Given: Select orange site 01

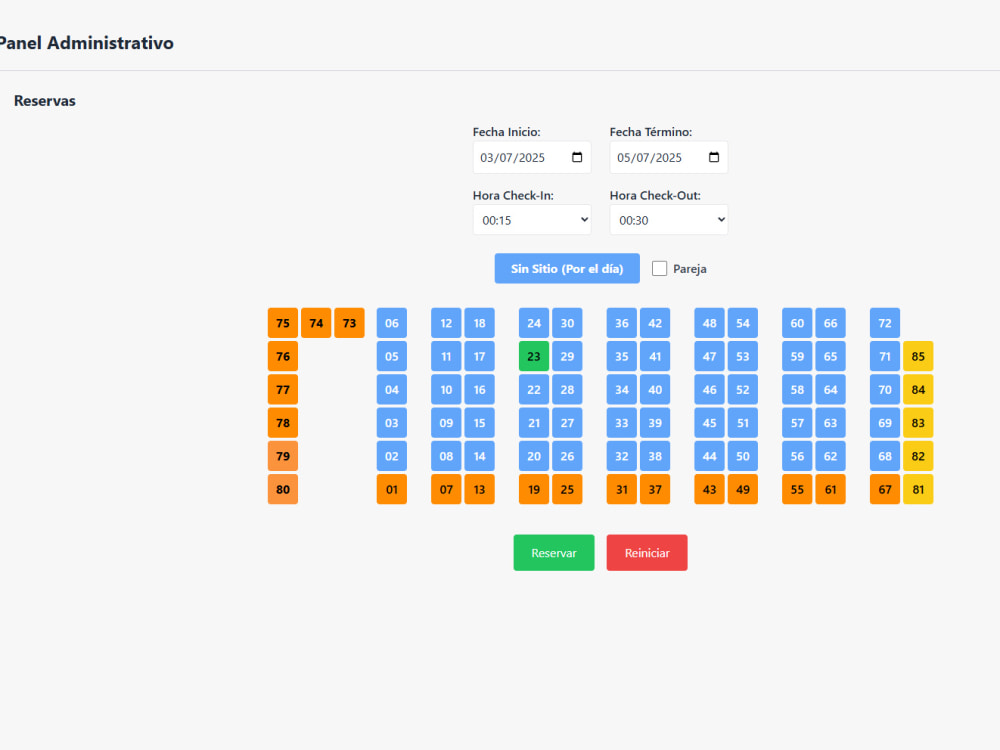Looking at the screenshot, I should pos(392,489).
